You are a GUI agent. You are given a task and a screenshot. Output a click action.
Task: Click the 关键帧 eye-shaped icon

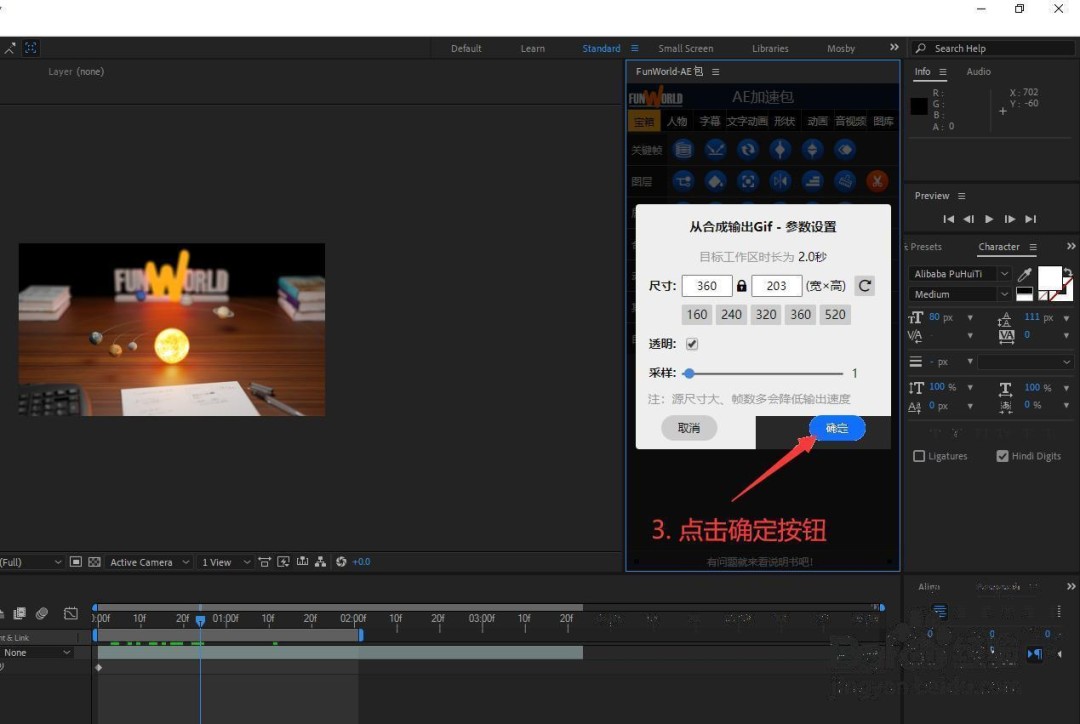click(844, 149)
